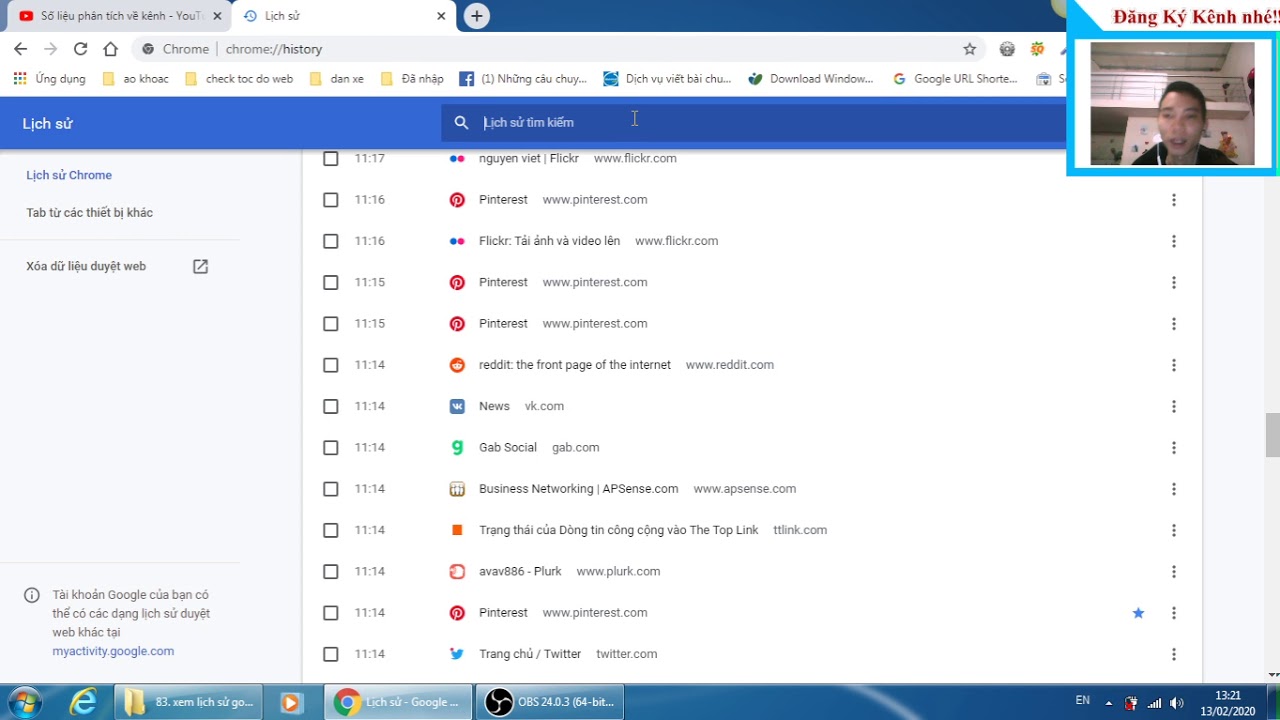Open the three-dot menu for Gab Social

pos(1173,447)
